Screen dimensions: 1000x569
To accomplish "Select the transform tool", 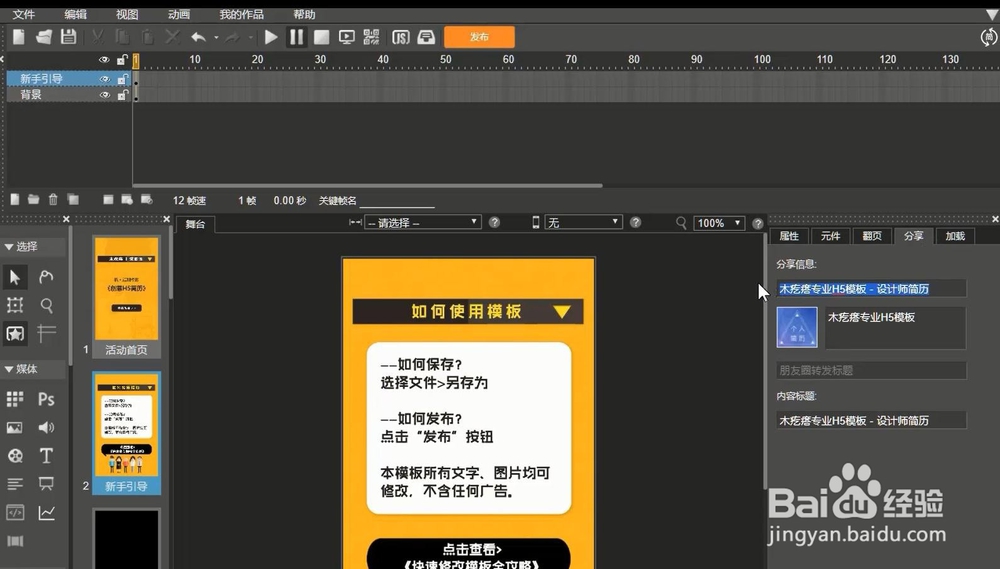I will pyautogui.click(x=15, y=305).
